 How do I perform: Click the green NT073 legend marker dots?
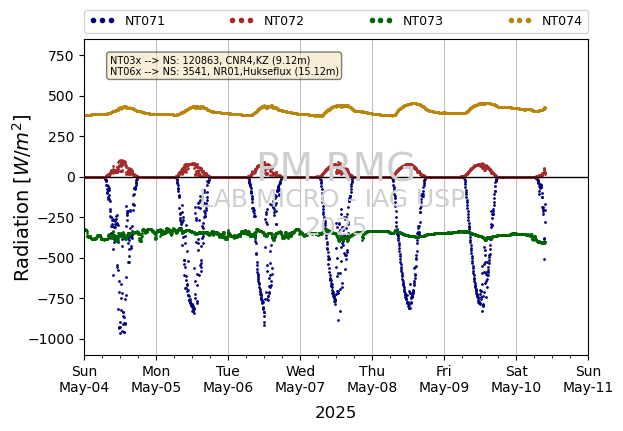(x=381, y=21)
